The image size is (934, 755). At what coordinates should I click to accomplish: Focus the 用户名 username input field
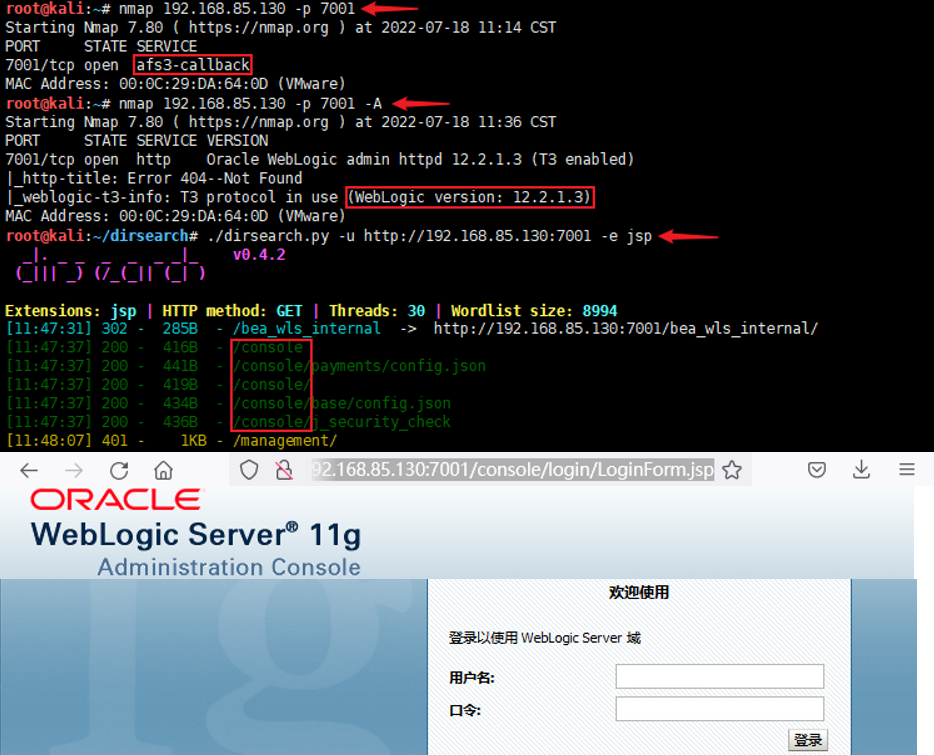click(720, 676)
